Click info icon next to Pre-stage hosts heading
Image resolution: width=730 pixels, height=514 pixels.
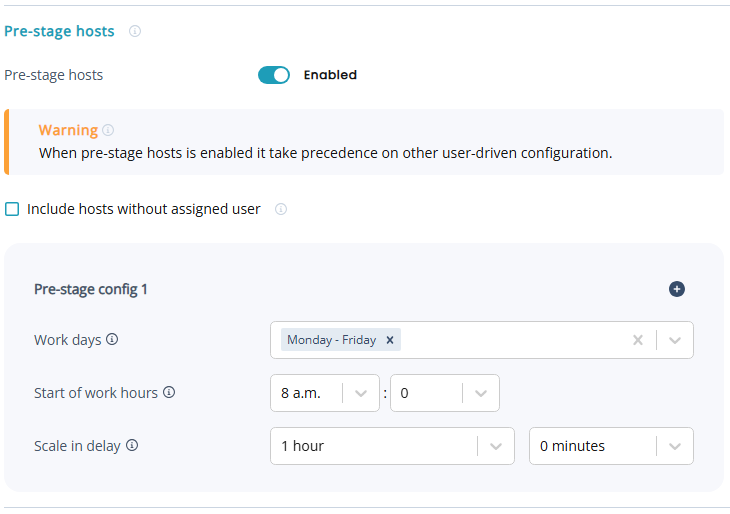pyautogui.click(x=135, y=31)
